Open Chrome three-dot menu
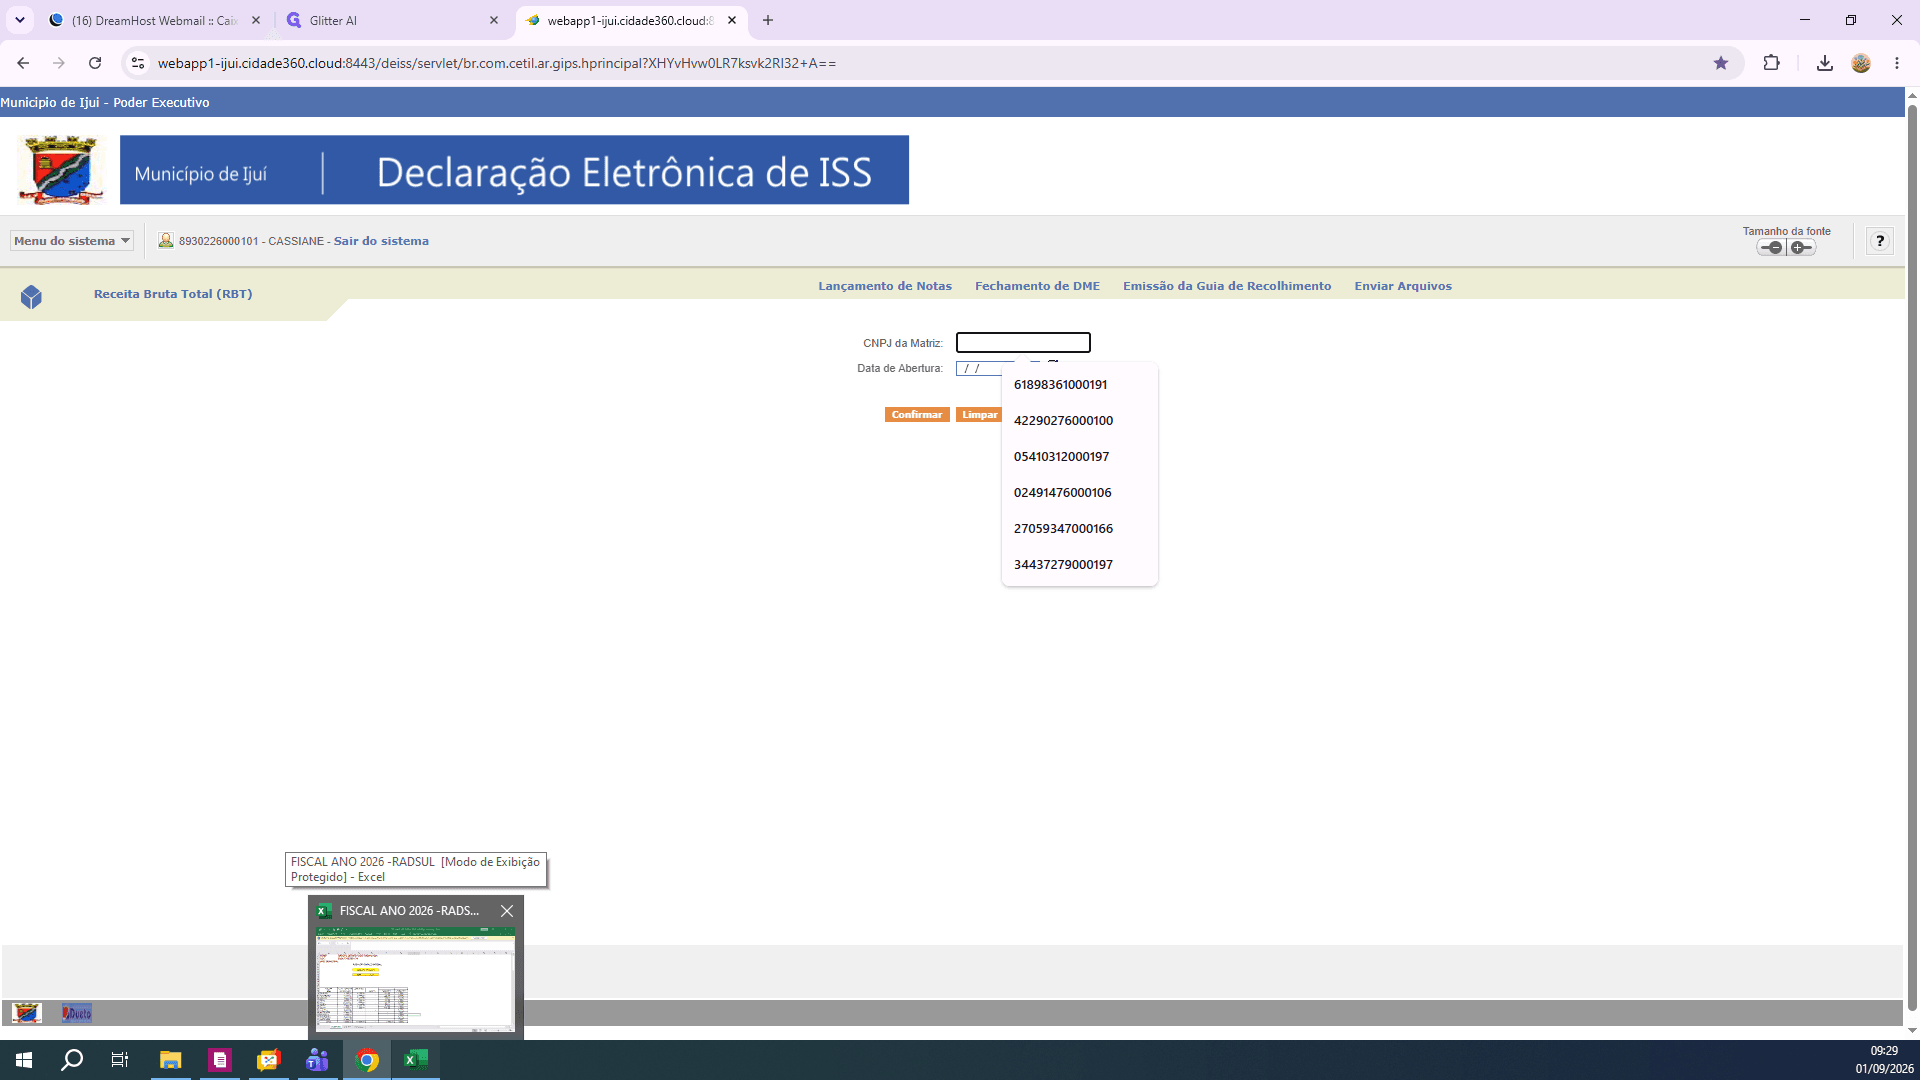Image resolution: width=1920 pixels, height=1080 pixels. click(x=1897, y=63)
